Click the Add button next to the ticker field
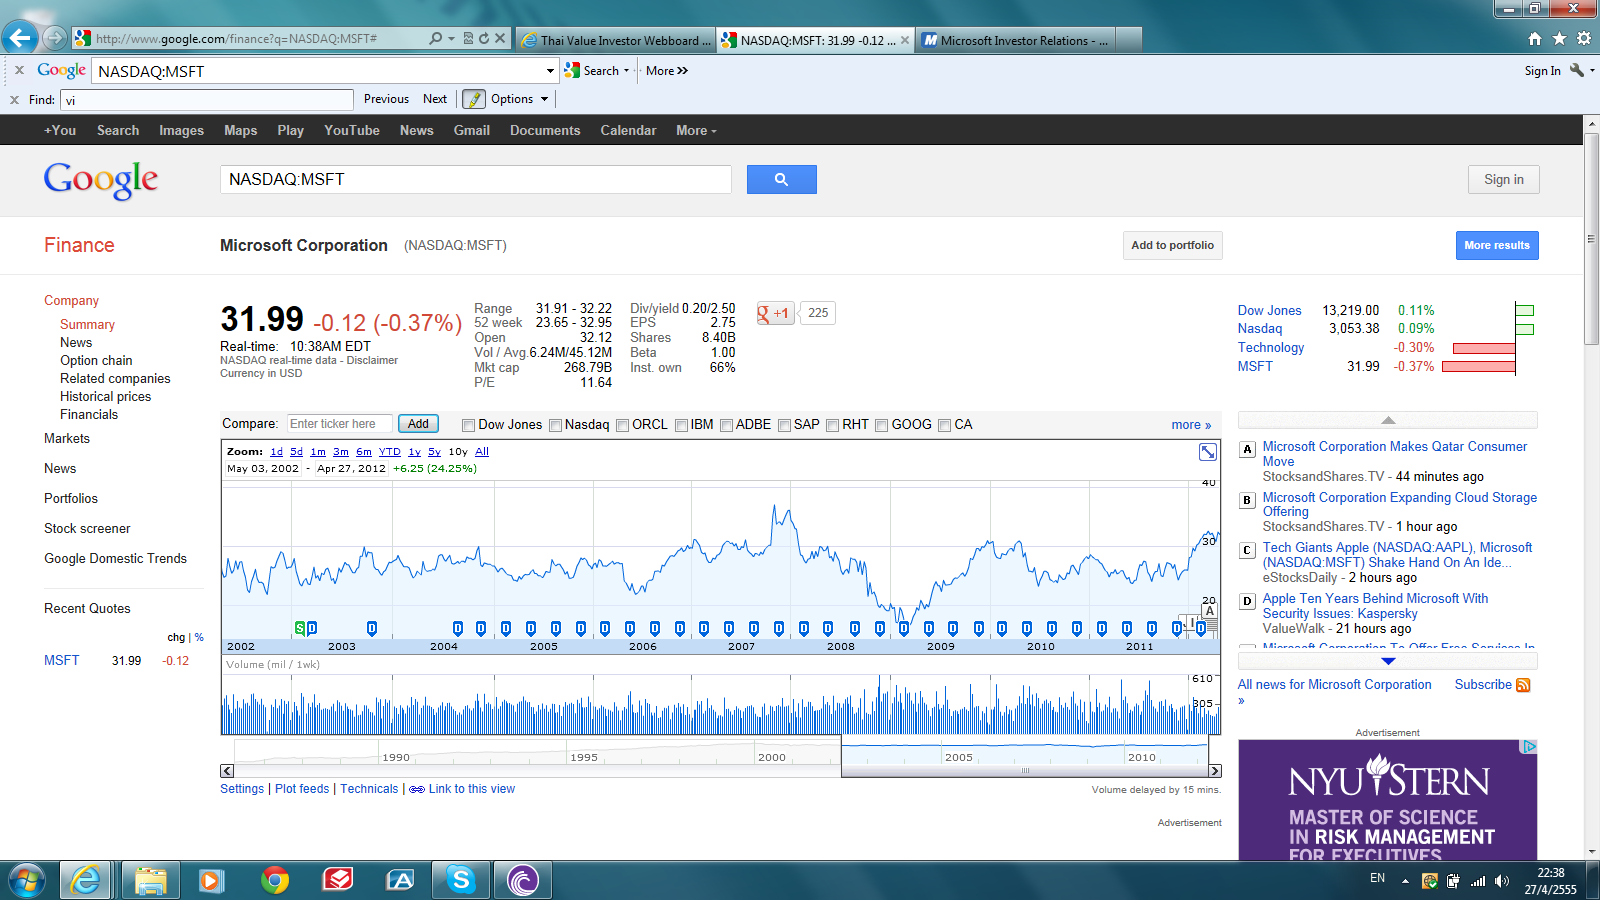The image size is (1600, 900). 418,424
